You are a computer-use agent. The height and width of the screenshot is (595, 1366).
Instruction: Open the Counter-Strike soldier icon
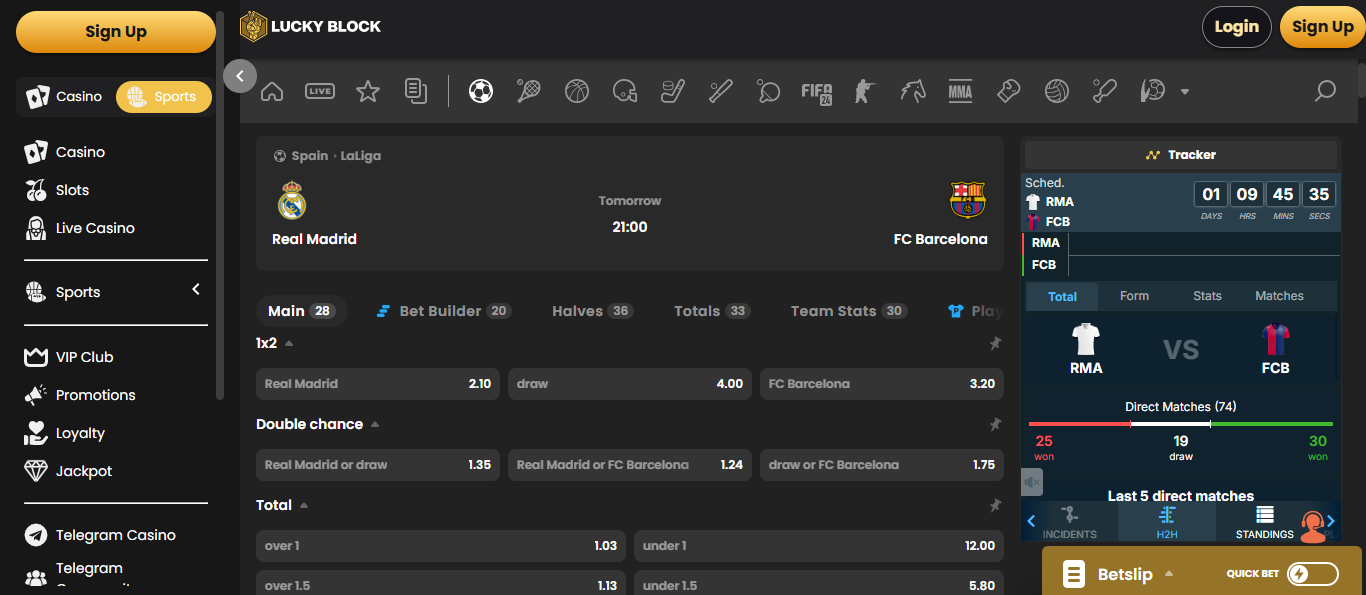864,92
